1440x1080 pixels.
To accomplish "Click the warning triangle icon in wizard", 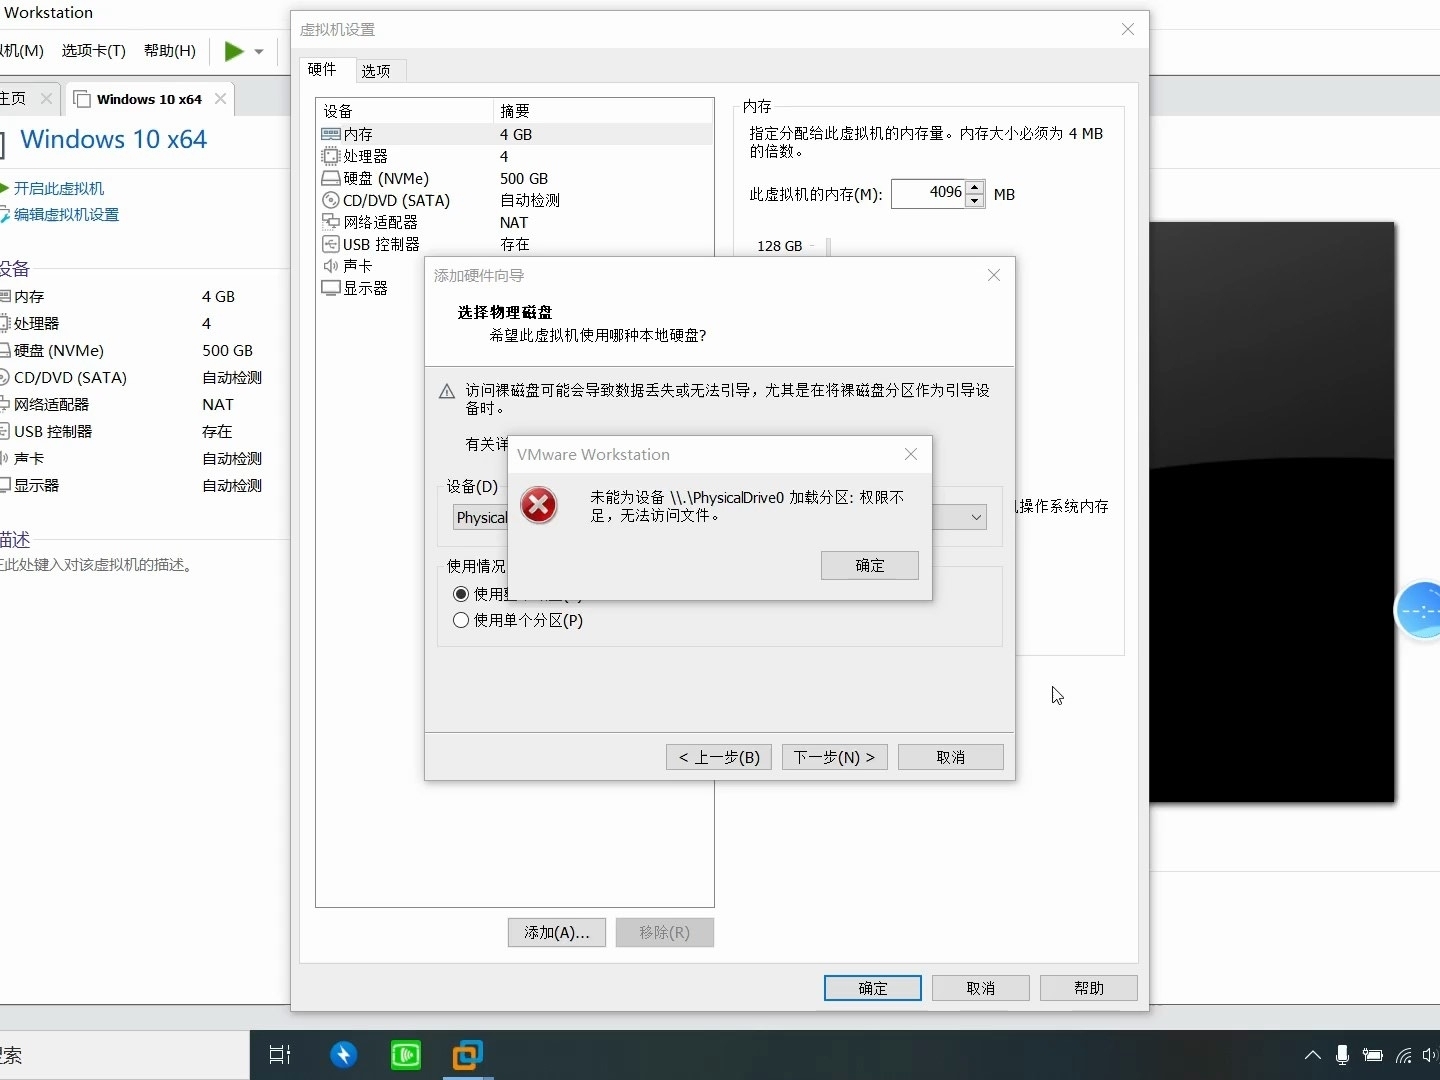I will click(447, 391).
